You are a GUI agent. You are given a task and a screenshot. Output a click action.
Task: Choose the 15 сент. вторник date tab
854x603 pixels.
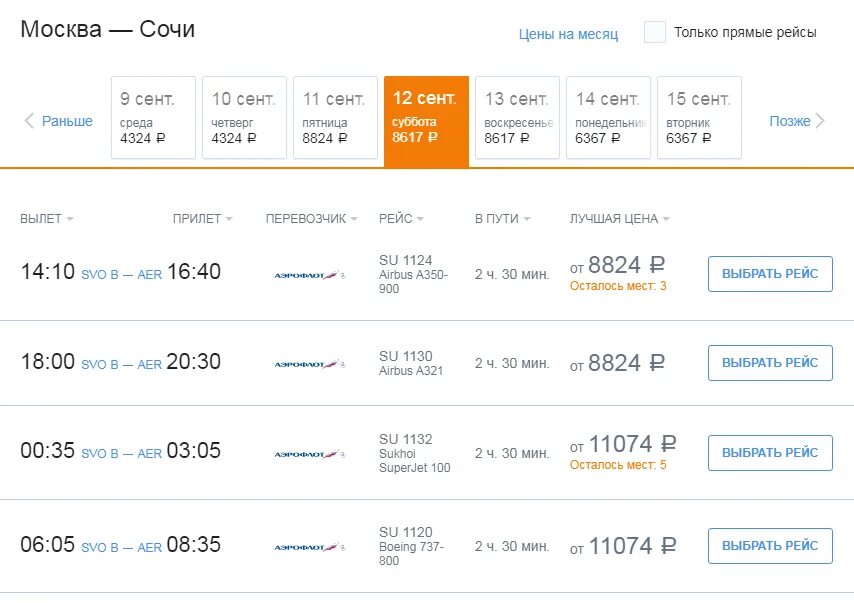pos(699,117)
